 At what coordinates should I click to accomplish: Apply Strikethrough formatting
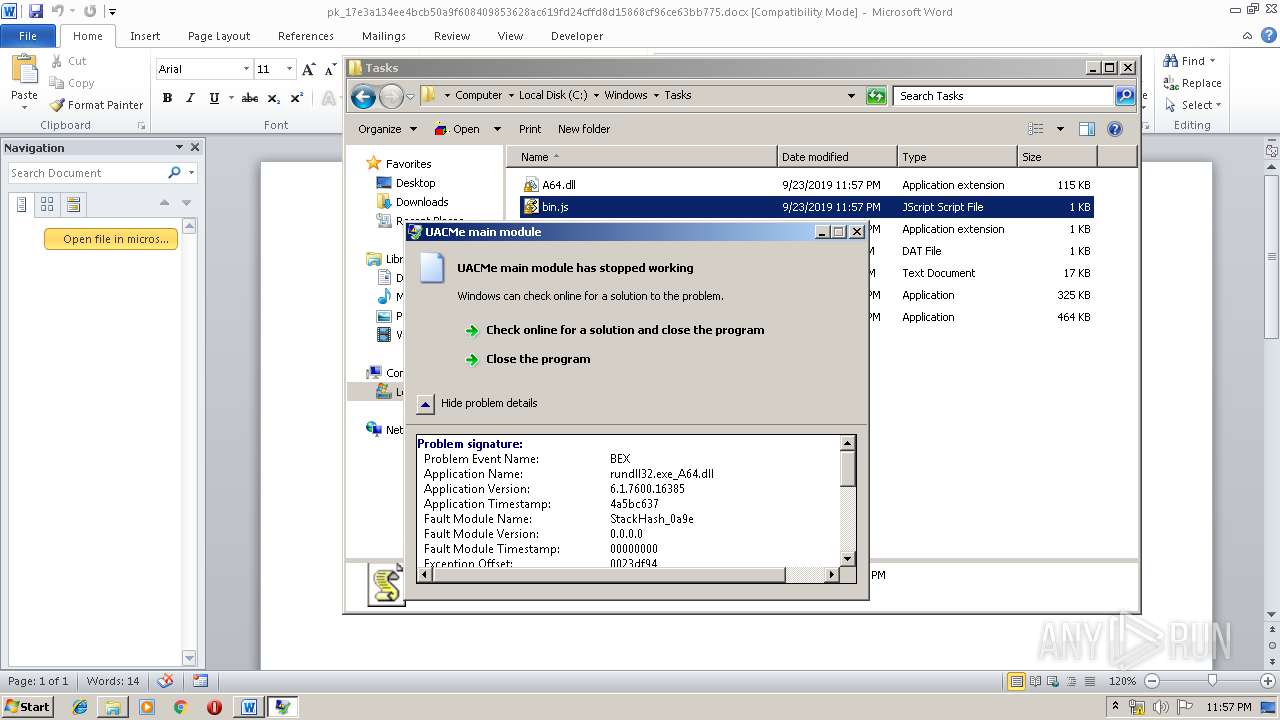click(250, 98)
